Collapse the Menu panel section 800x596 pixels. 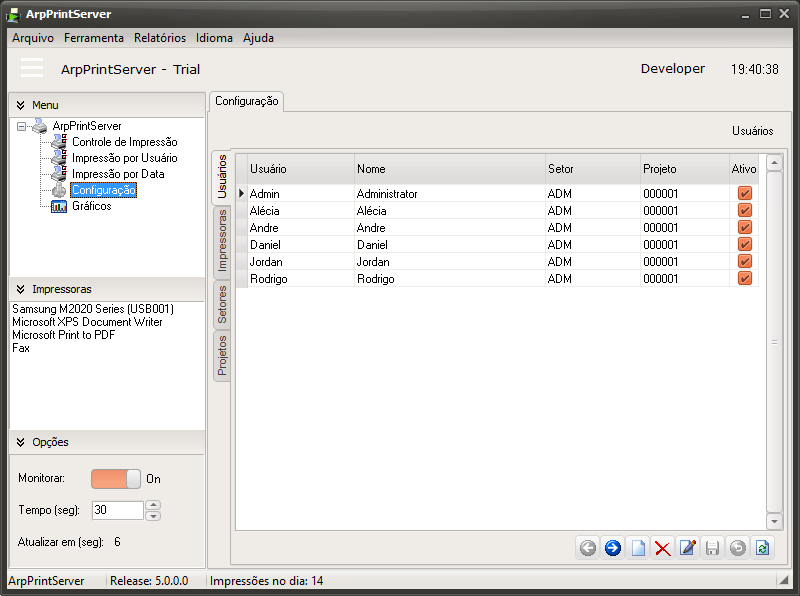point(20,105)
